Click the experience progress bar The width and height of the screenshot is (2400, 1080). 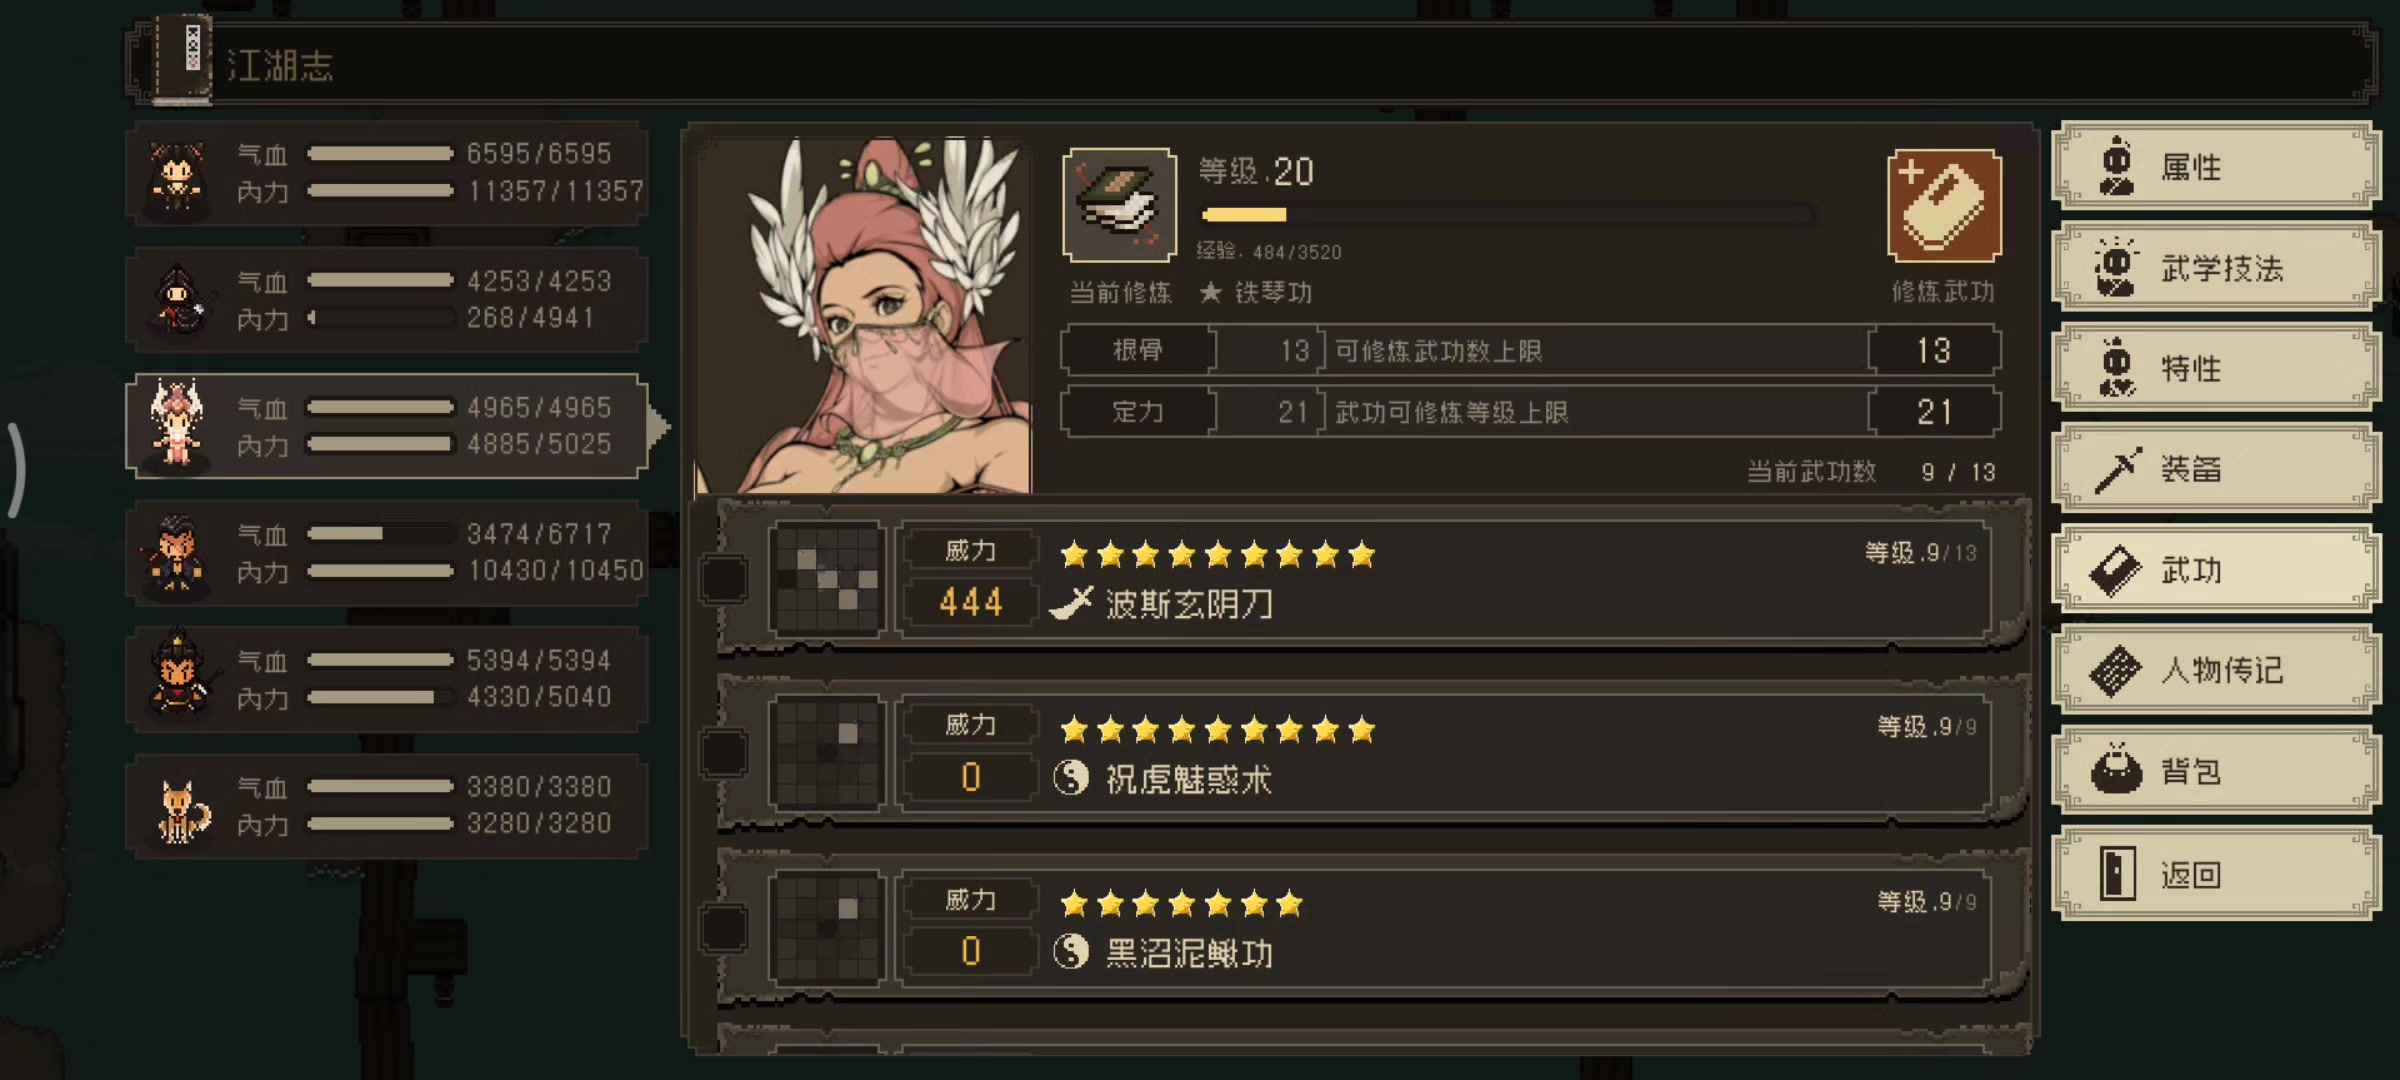pos(1508,215)
